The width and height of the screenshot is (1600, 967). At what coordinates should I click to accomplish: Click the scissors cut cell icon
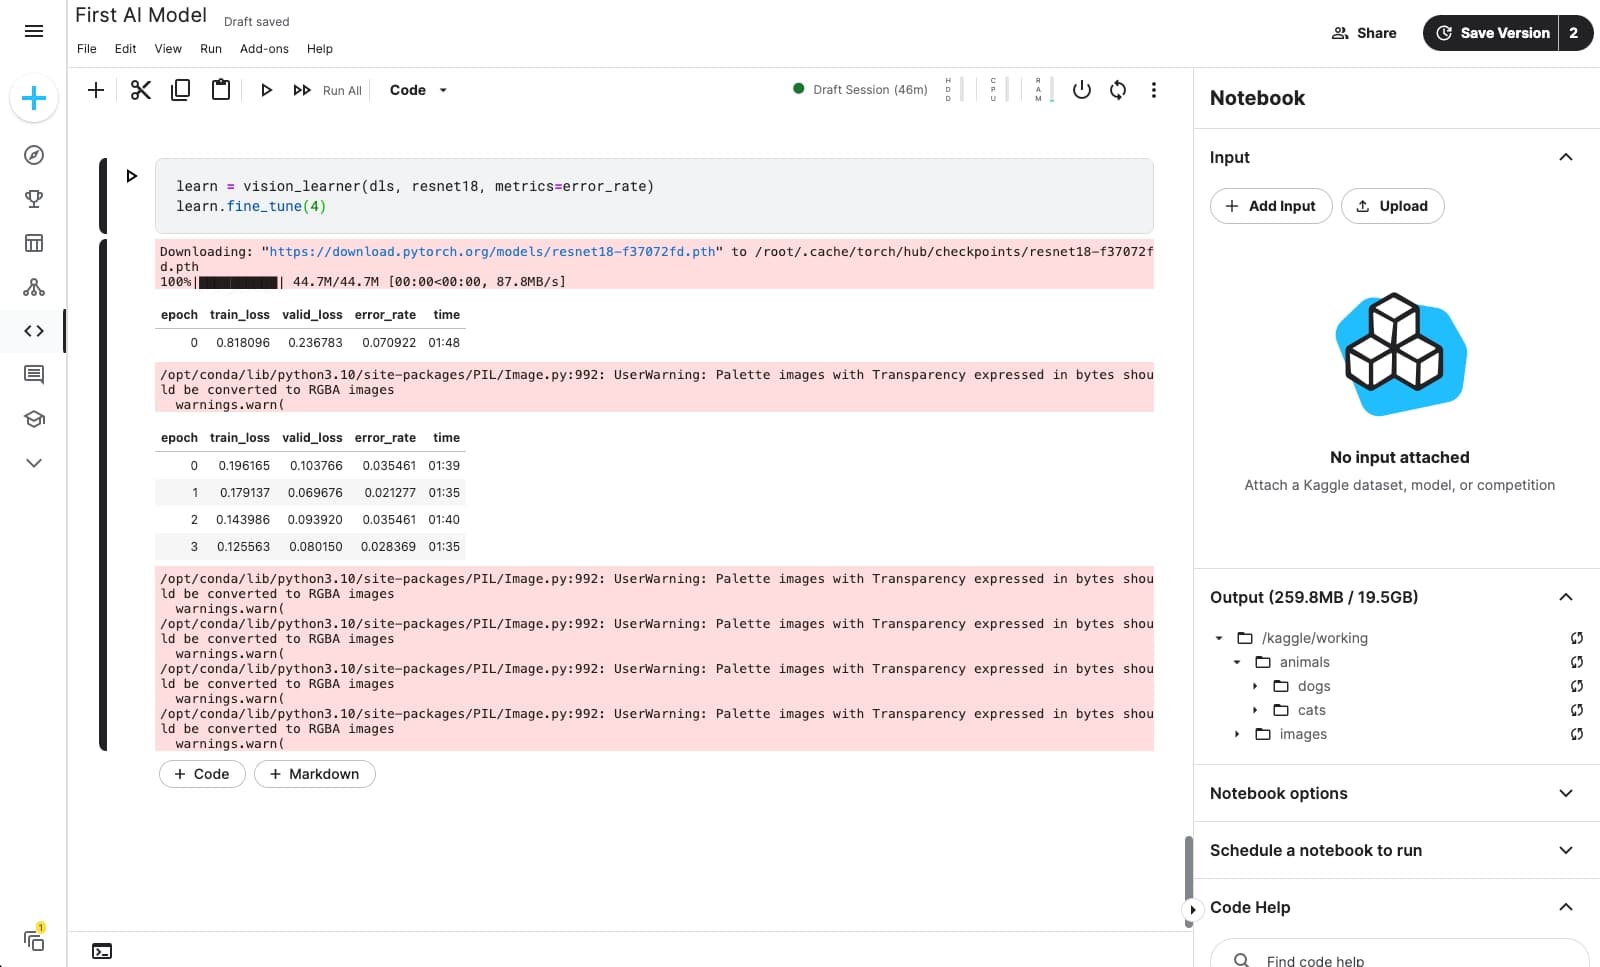click(140, 90)
